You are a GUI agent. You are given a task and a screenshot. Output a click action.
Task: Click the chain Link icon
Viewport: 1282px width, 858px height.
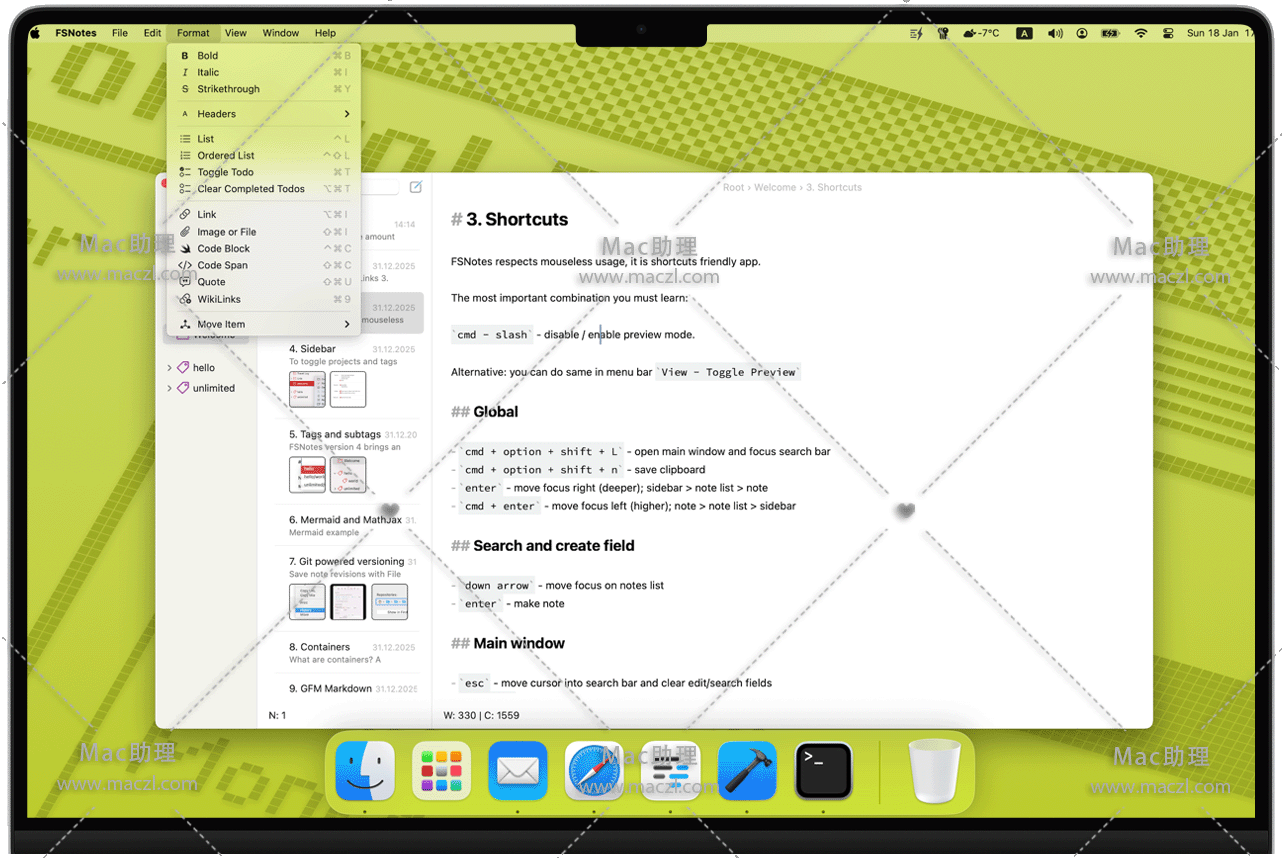(185, 215)
